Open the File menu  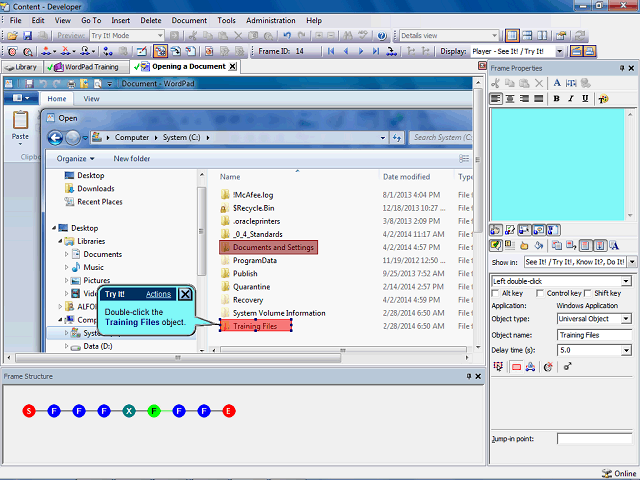(x=16, y=20)
